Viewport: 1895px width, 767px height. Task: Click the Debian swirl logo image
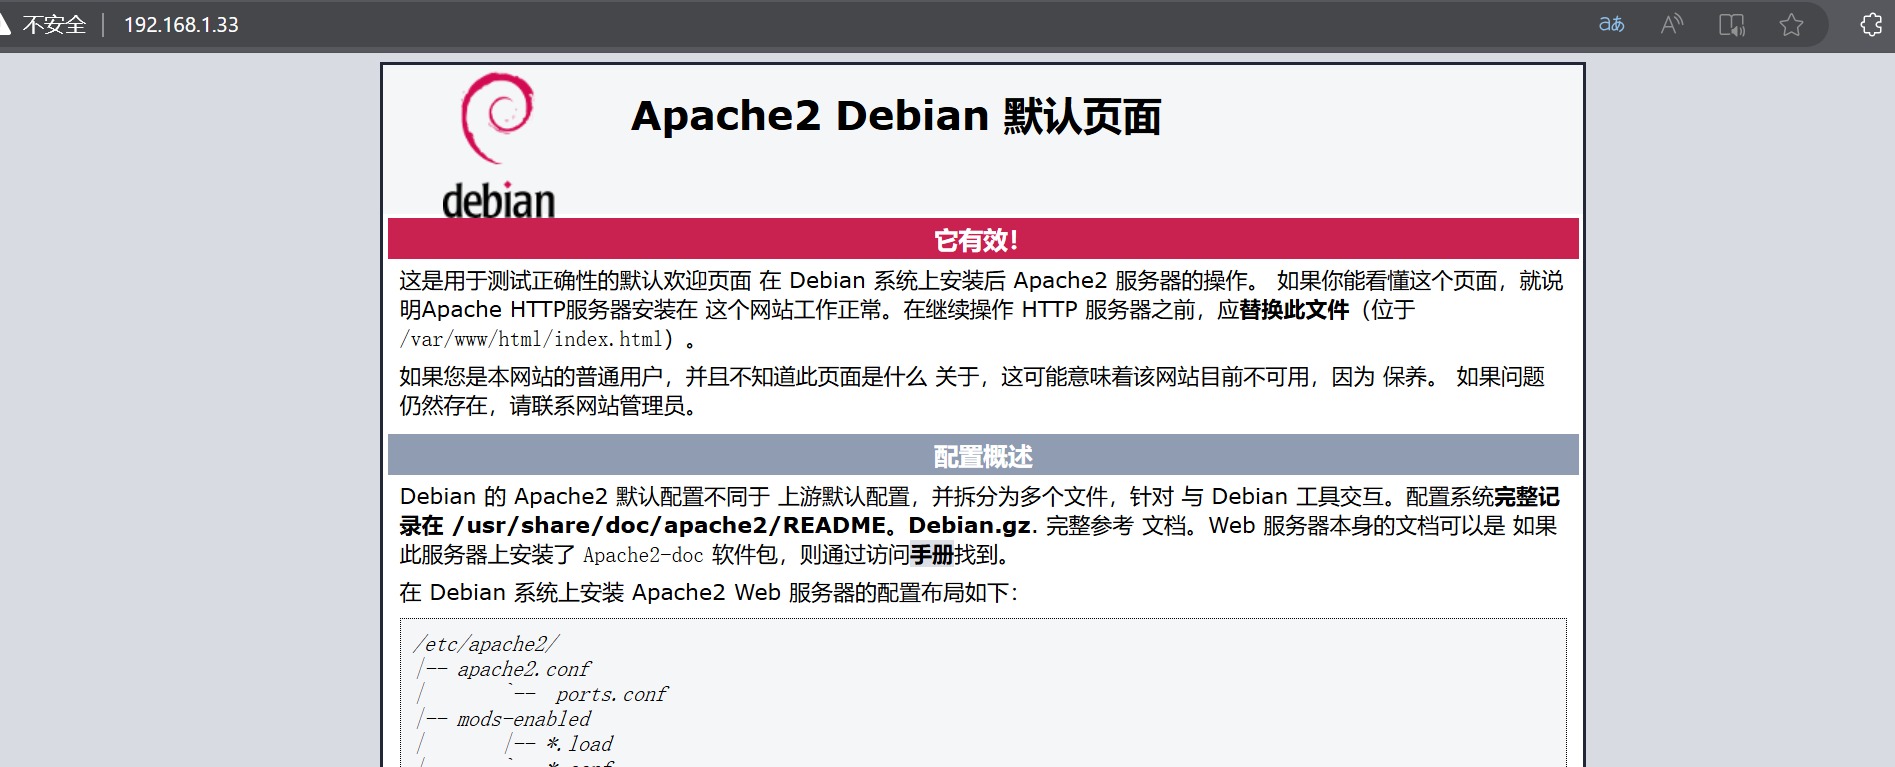(498, 145)
